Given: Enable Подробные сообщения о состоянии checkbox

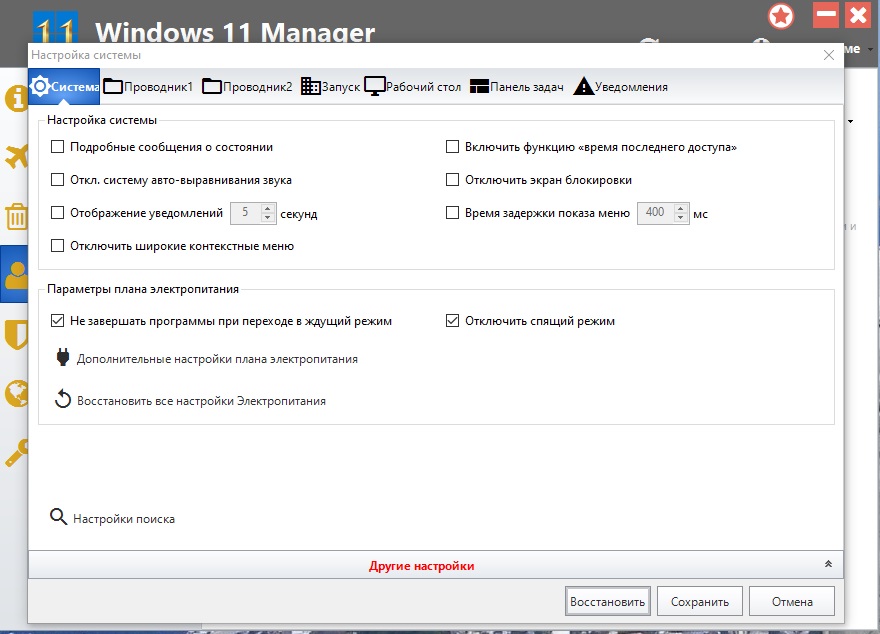Looking at the screenshot, I should click(58, 147).
